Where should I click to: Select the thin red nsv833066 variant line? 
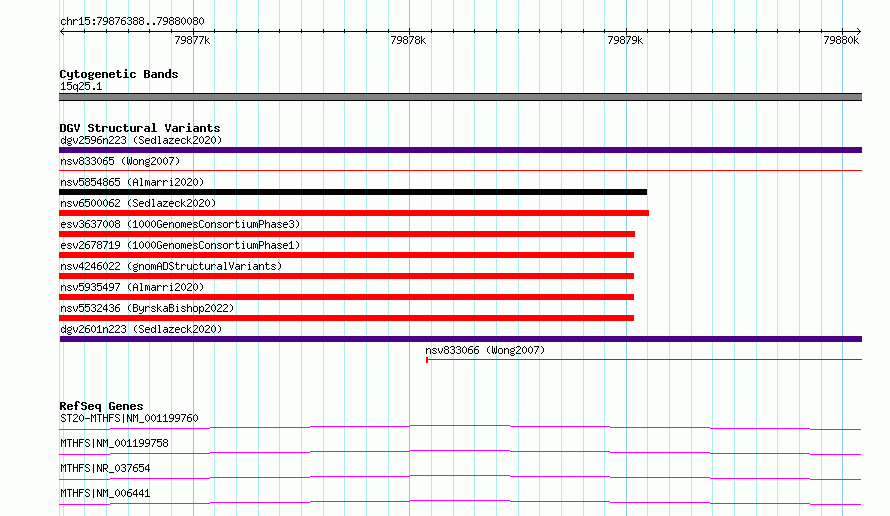pyautogui.click(x=644, y=359)
